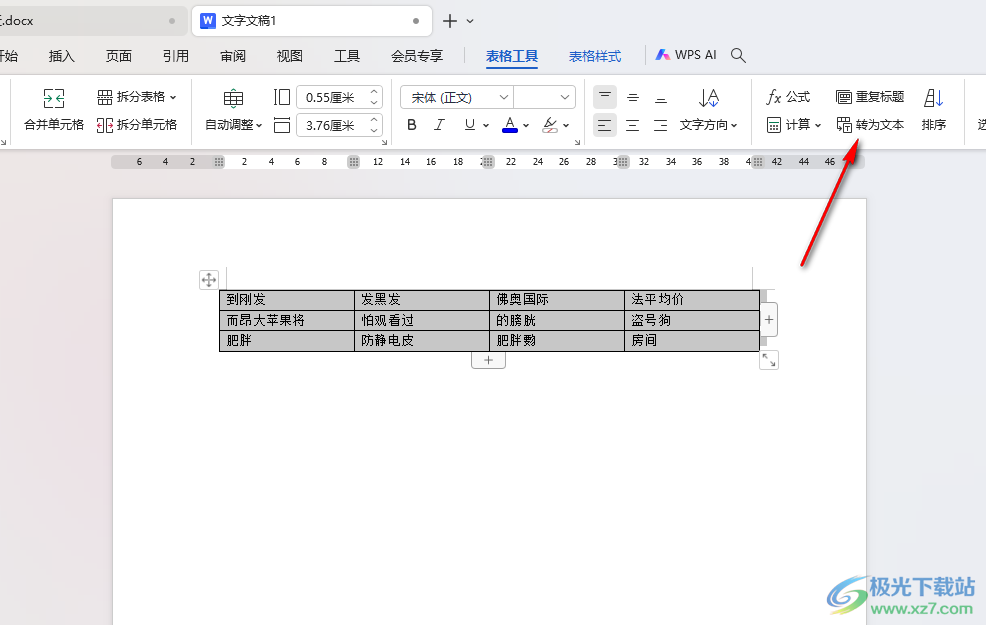Screen dimensions: 986x625
Task: Switch to the .docx document tab
Action: (x=92, y=21)
